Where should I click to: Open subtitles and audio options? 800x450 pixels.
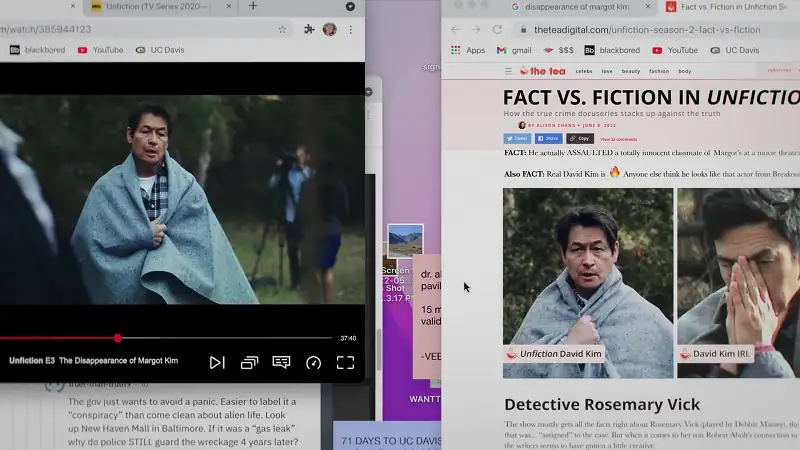tap(281, 362)
